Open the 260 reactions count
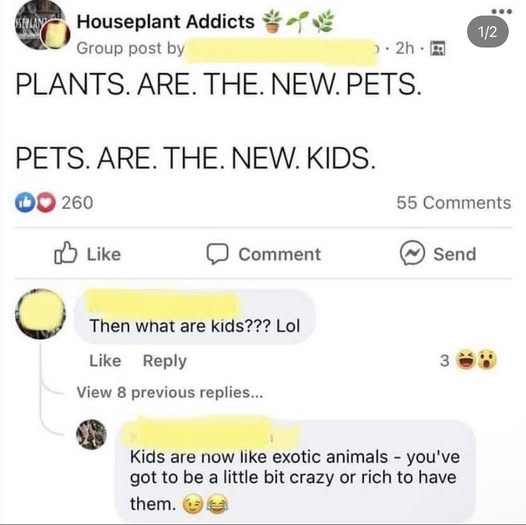This screenshot has height=525, width=526. (77, 203)
